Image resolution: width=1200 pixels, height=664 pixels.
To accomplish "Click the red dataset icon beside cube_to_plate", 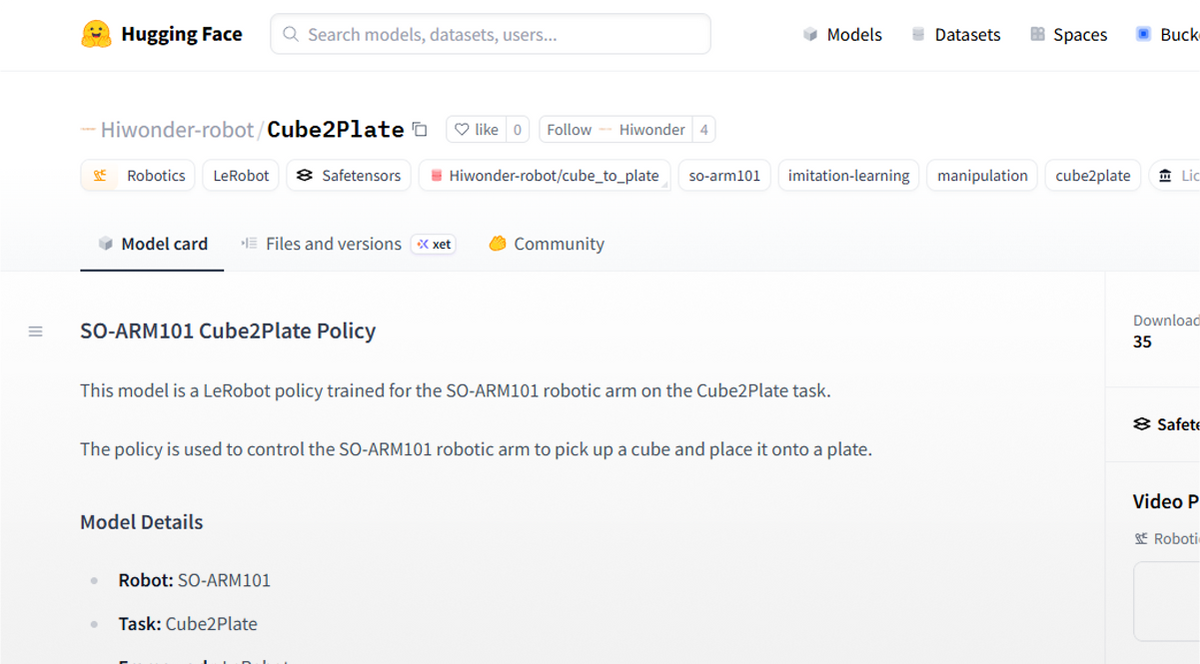I will tap(436, 176).
